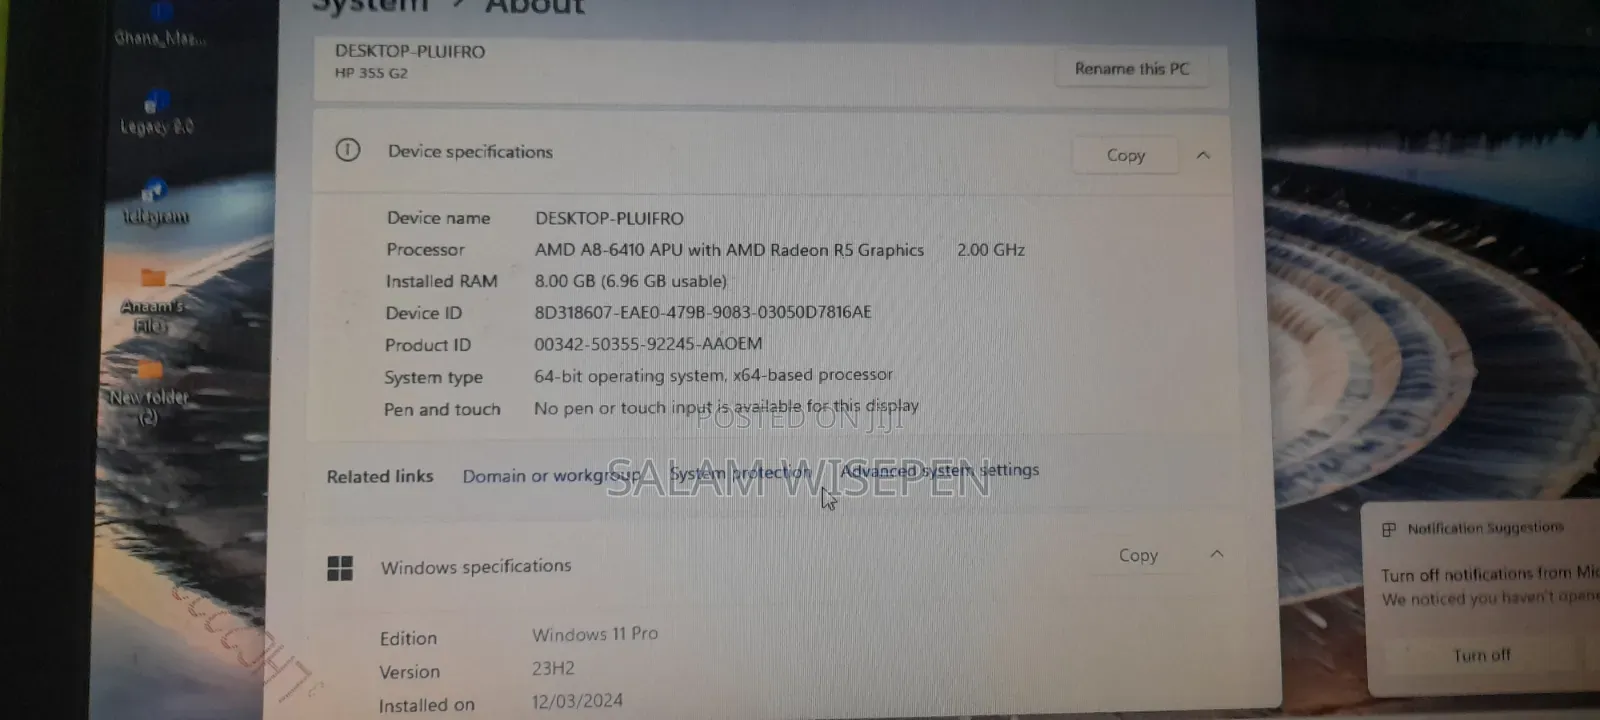1600x720 pixels.
Task: Open the New folder (2) desktop icon
Action: pos(149,392)
